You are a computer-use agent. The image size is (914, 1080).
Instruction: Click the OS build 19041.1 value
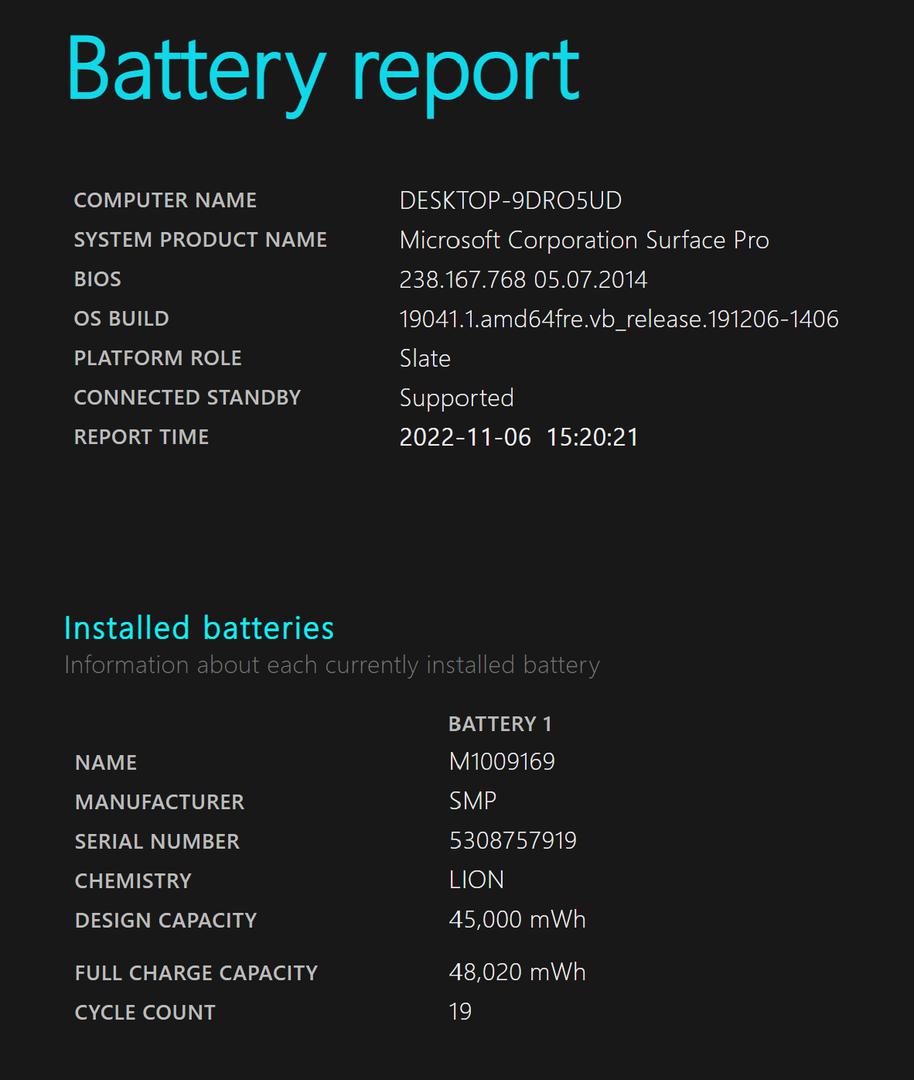tap(619, 319)
